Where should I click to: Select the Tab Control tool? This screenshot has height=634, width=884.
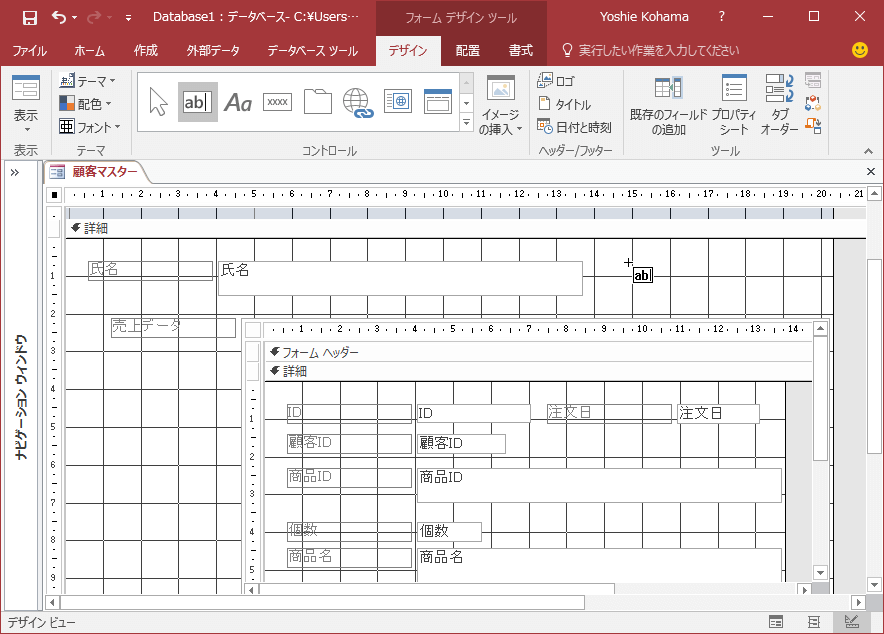(x=317, y=102)
